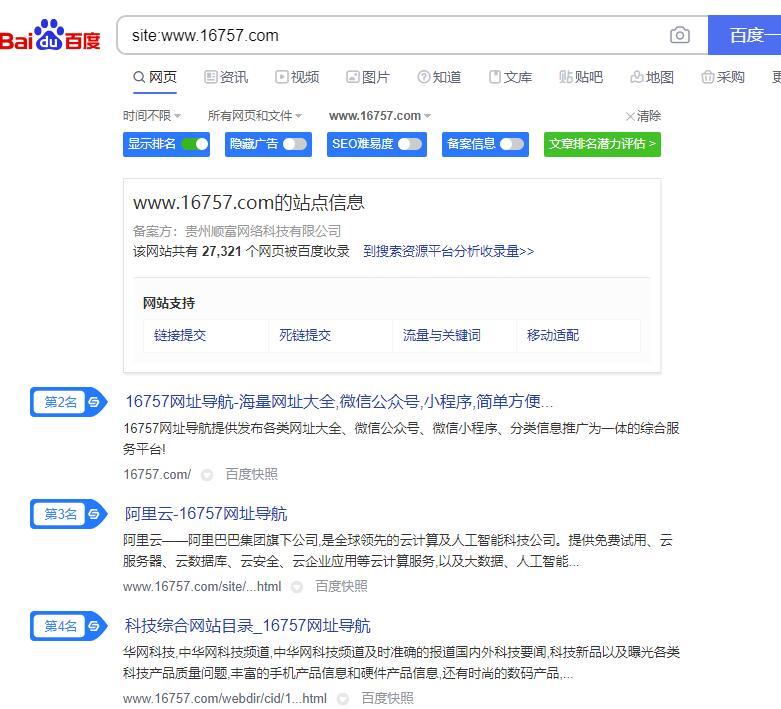Select the 网页 tab
Viewport: 781px width, 709px height.
pos(155,77)
